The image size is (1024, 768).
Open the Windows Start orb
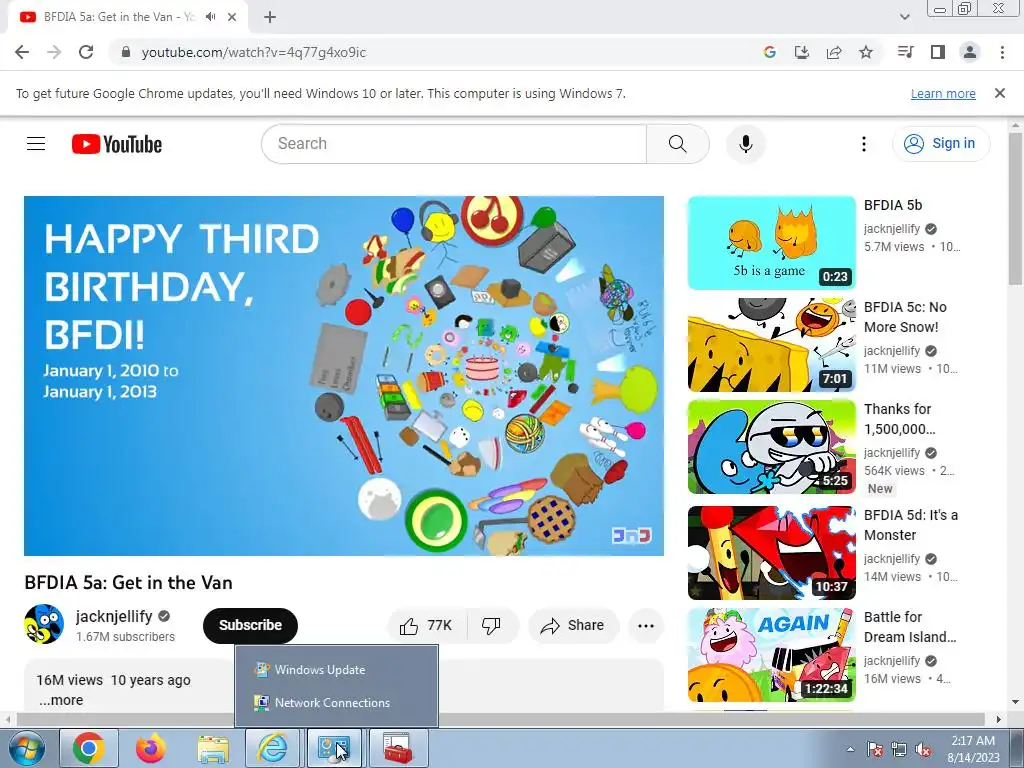26,748
